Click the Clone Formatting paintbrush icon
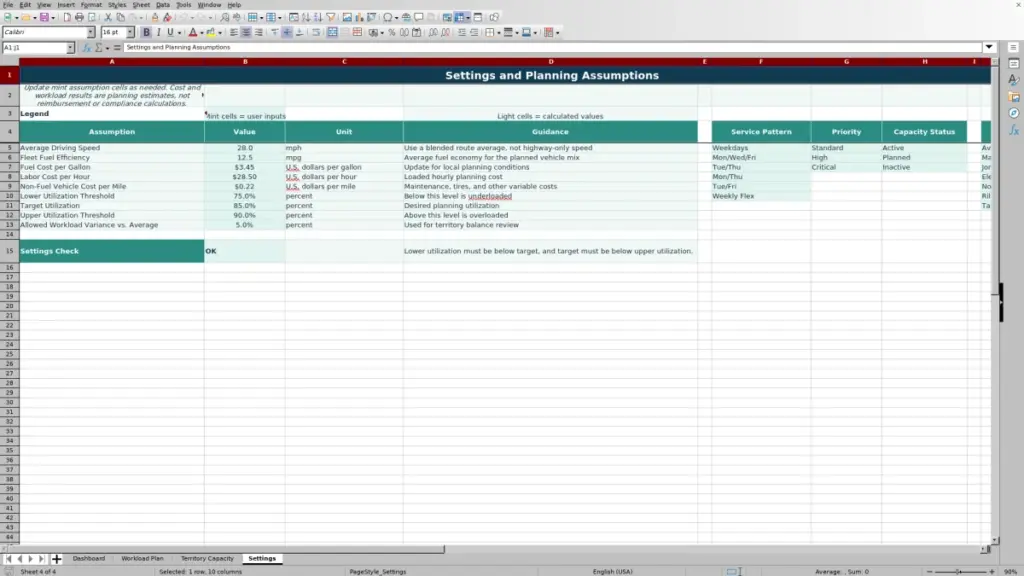Viewport: 1024px width, 576px height. click(155, 17)
